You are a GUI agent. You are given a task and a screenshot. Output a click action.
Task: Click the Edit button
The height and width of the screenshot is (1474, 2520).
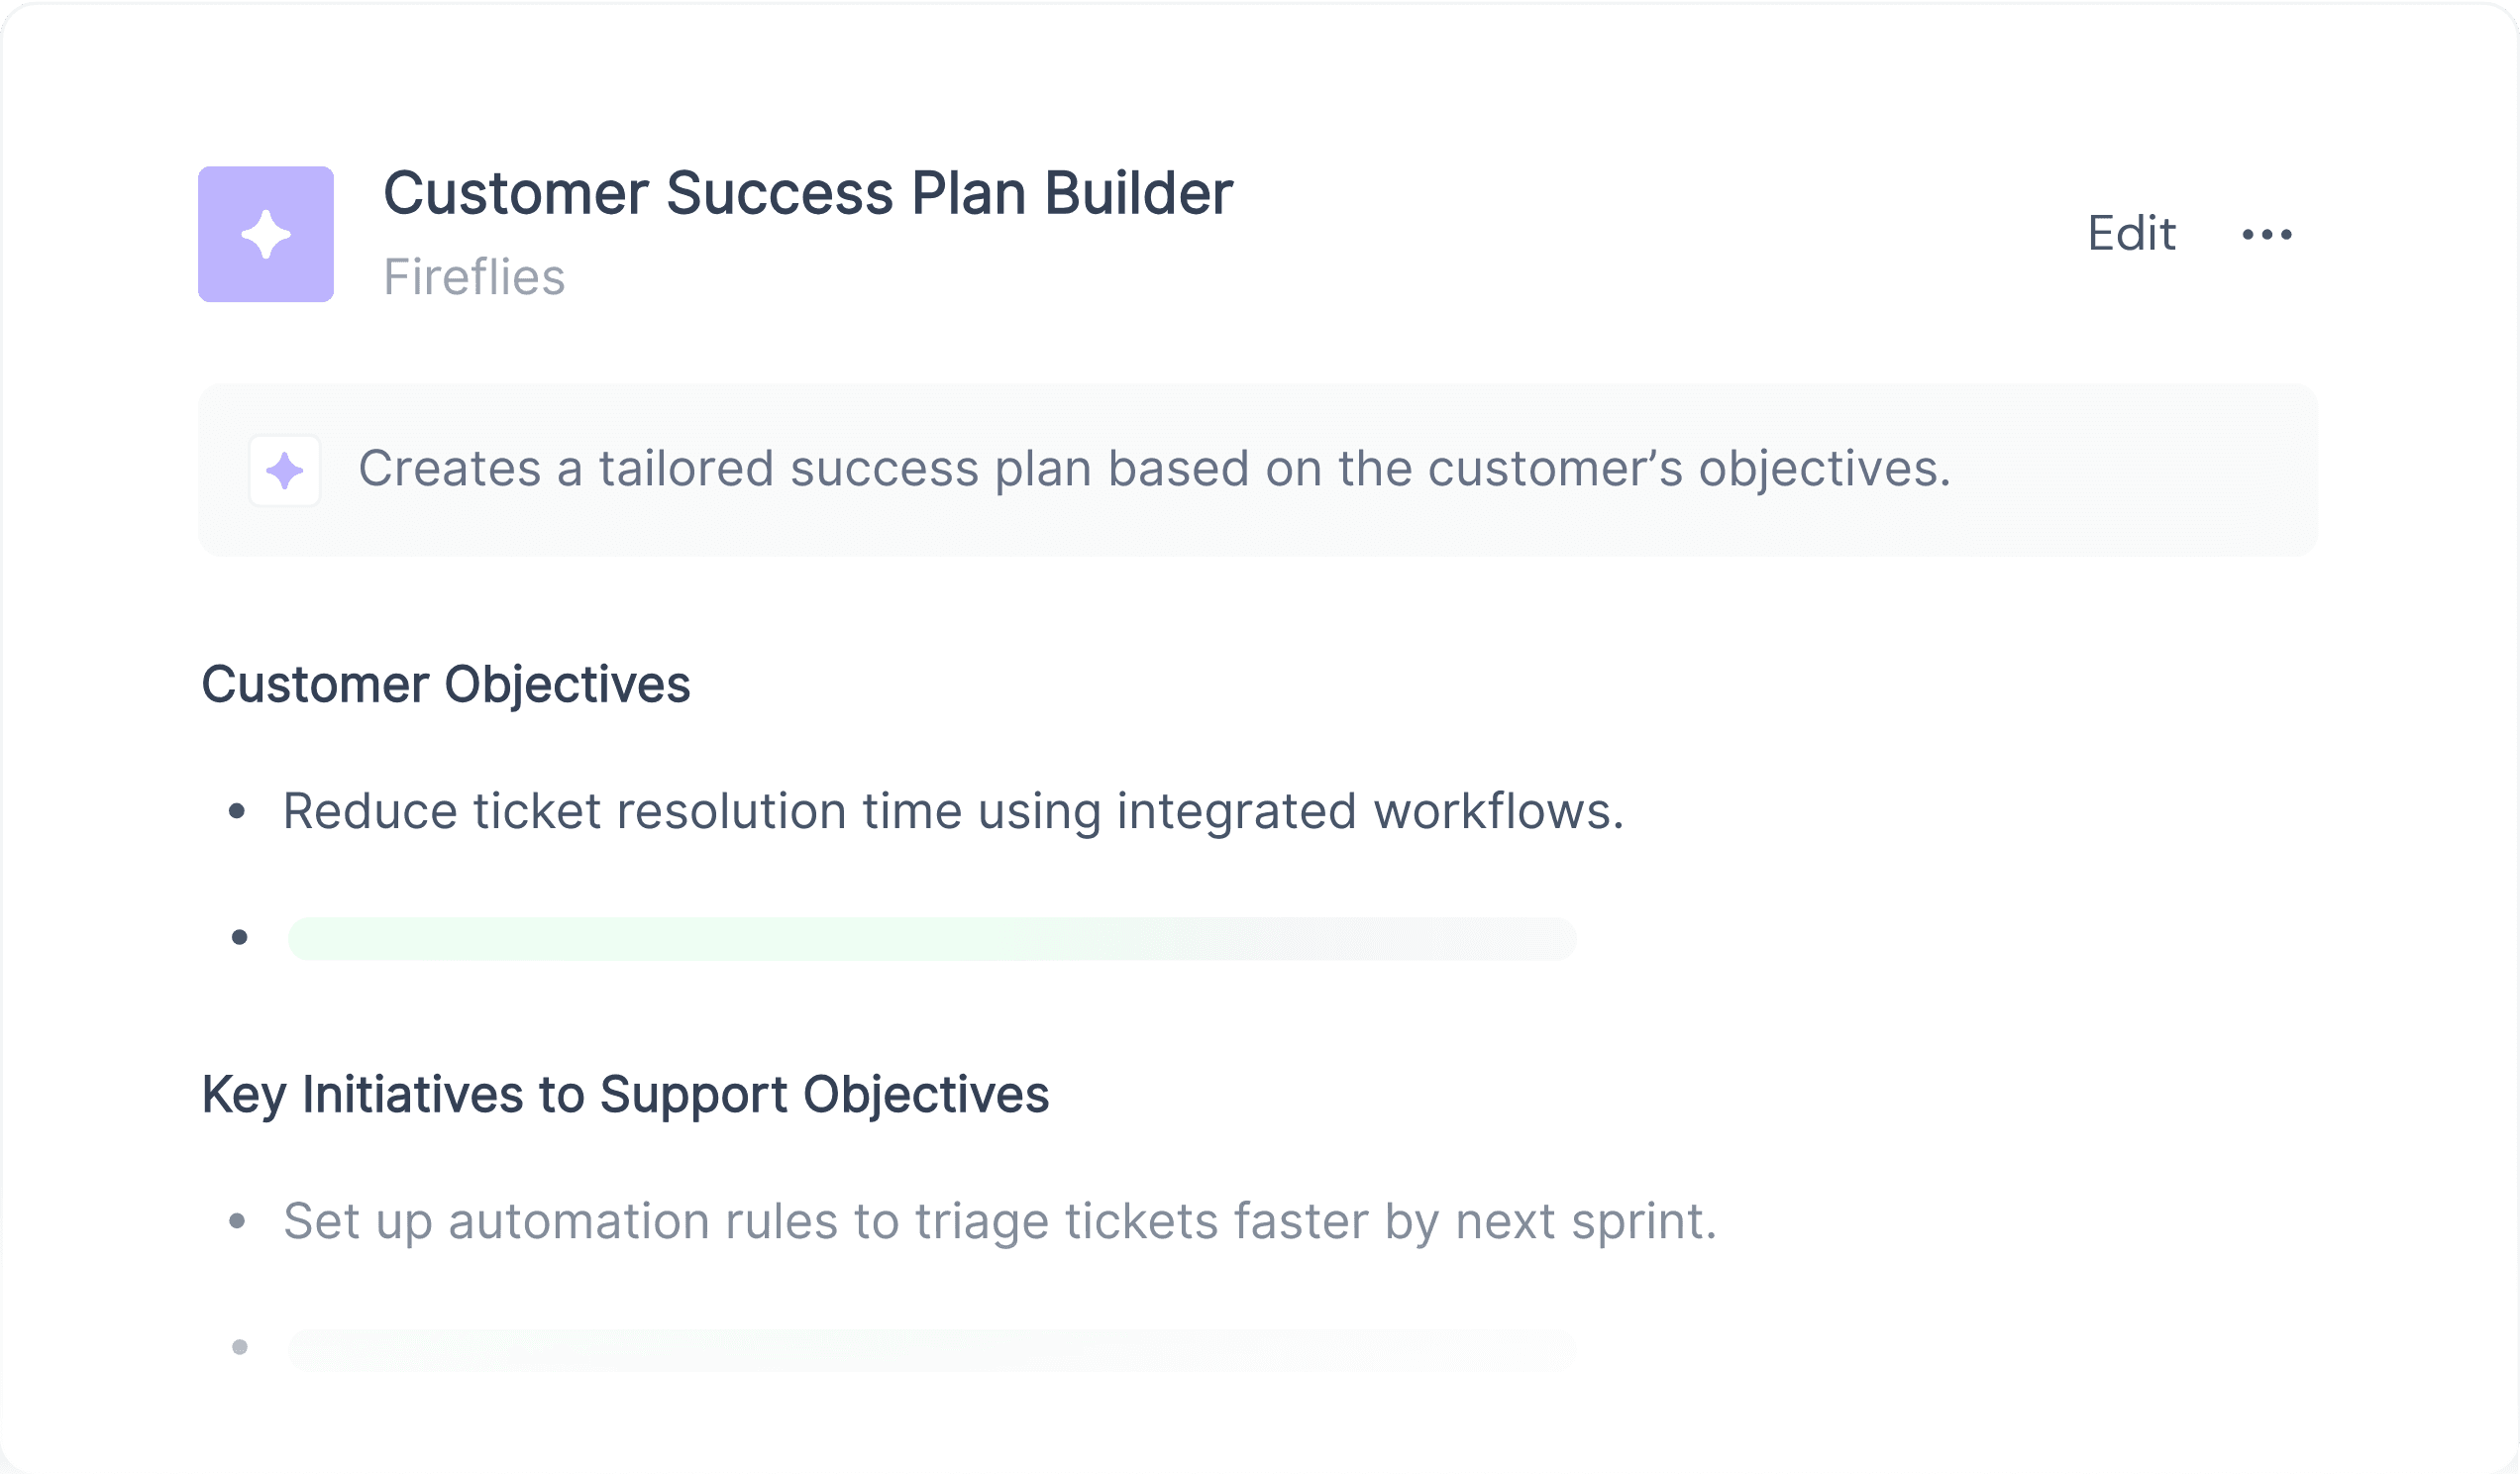[x=2131, y=234]
